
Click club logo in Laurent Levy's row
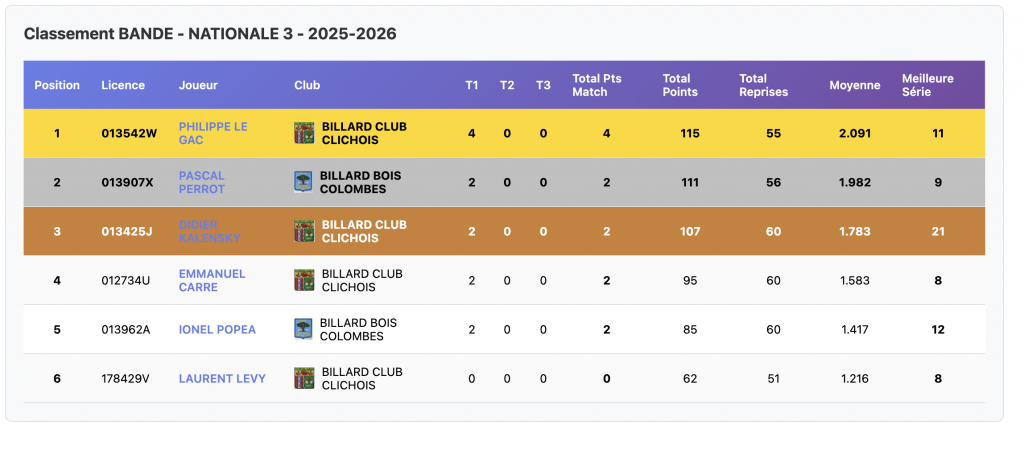point(304,378)
